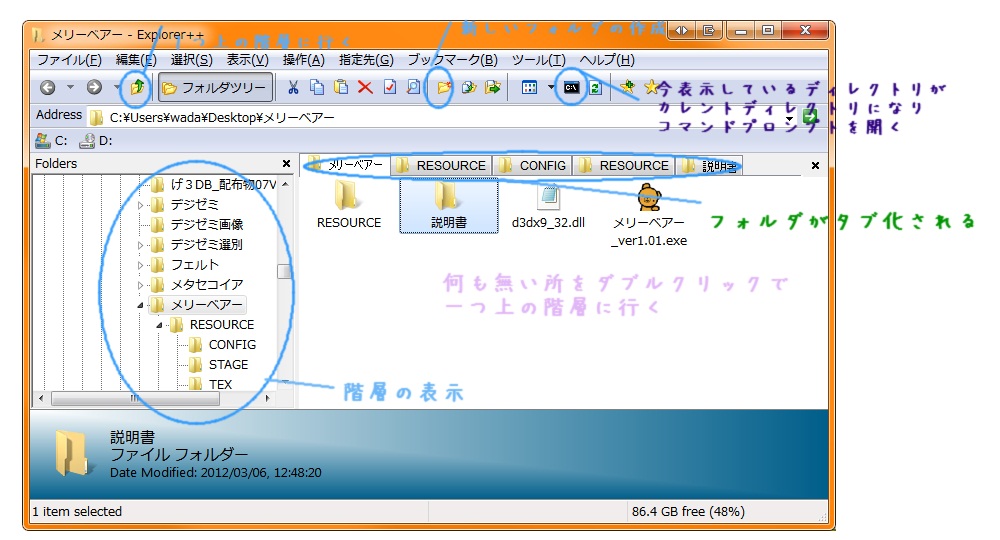Viewport: 1000px width, 540px height.
Task: Open Properties with the checkmark sheet icon
Action: pyautogui.click(x=390, y=87)
